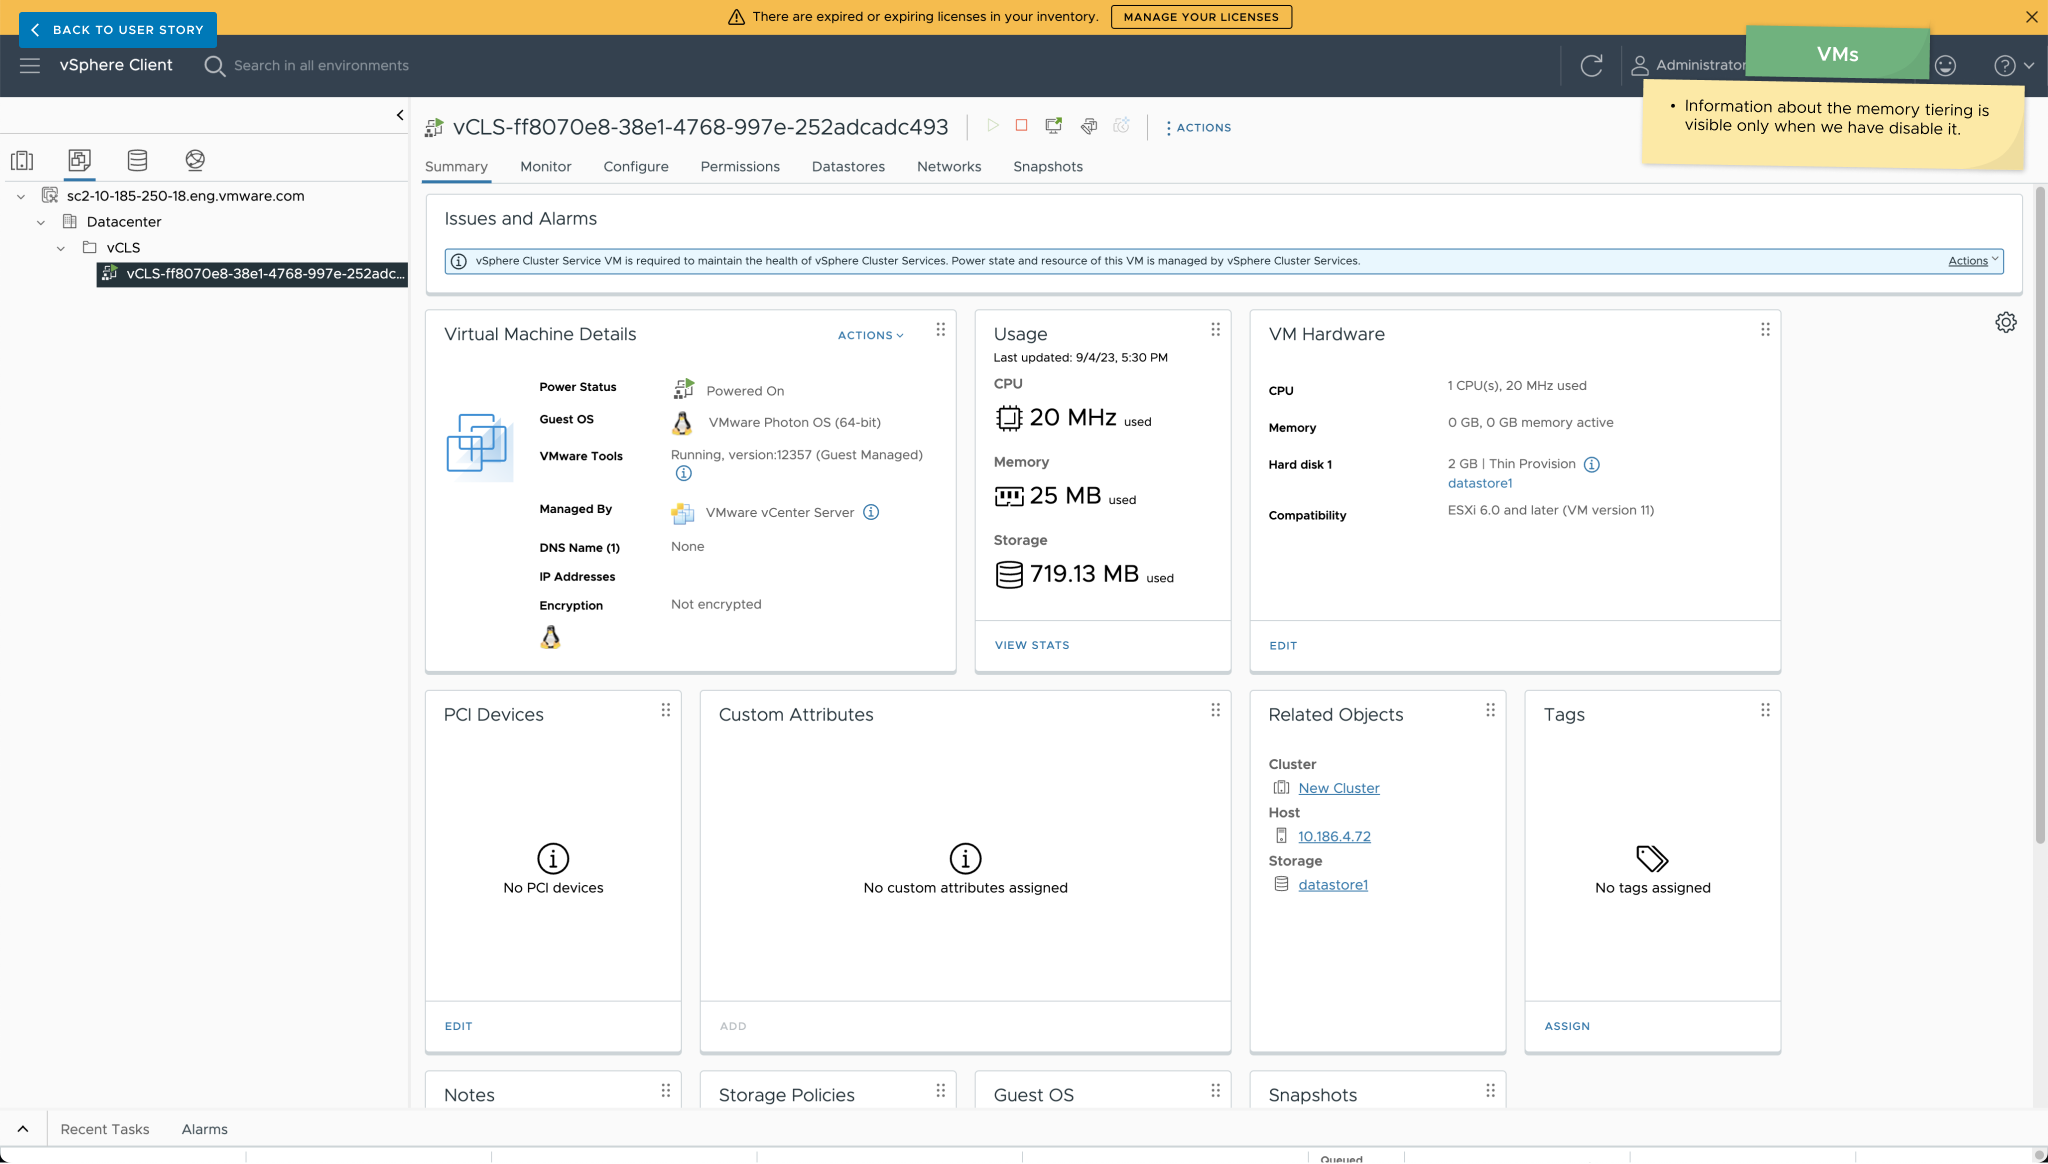Open the New Cluster link
Screen dimensions: 2048x1164
pyautogui.click(x=1338, y=789)
